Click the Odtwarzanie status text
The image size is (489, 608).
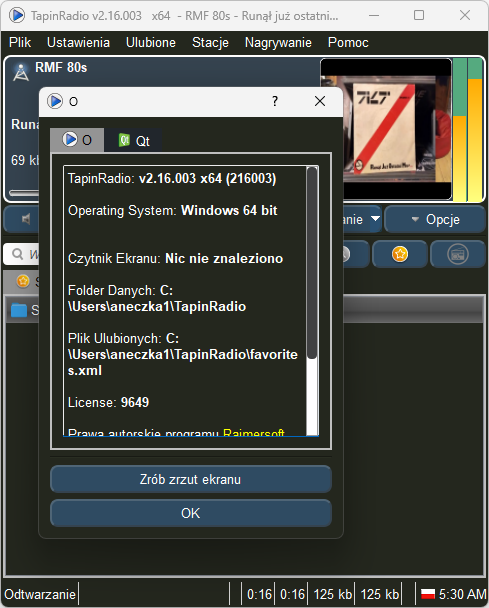(40, 594)
